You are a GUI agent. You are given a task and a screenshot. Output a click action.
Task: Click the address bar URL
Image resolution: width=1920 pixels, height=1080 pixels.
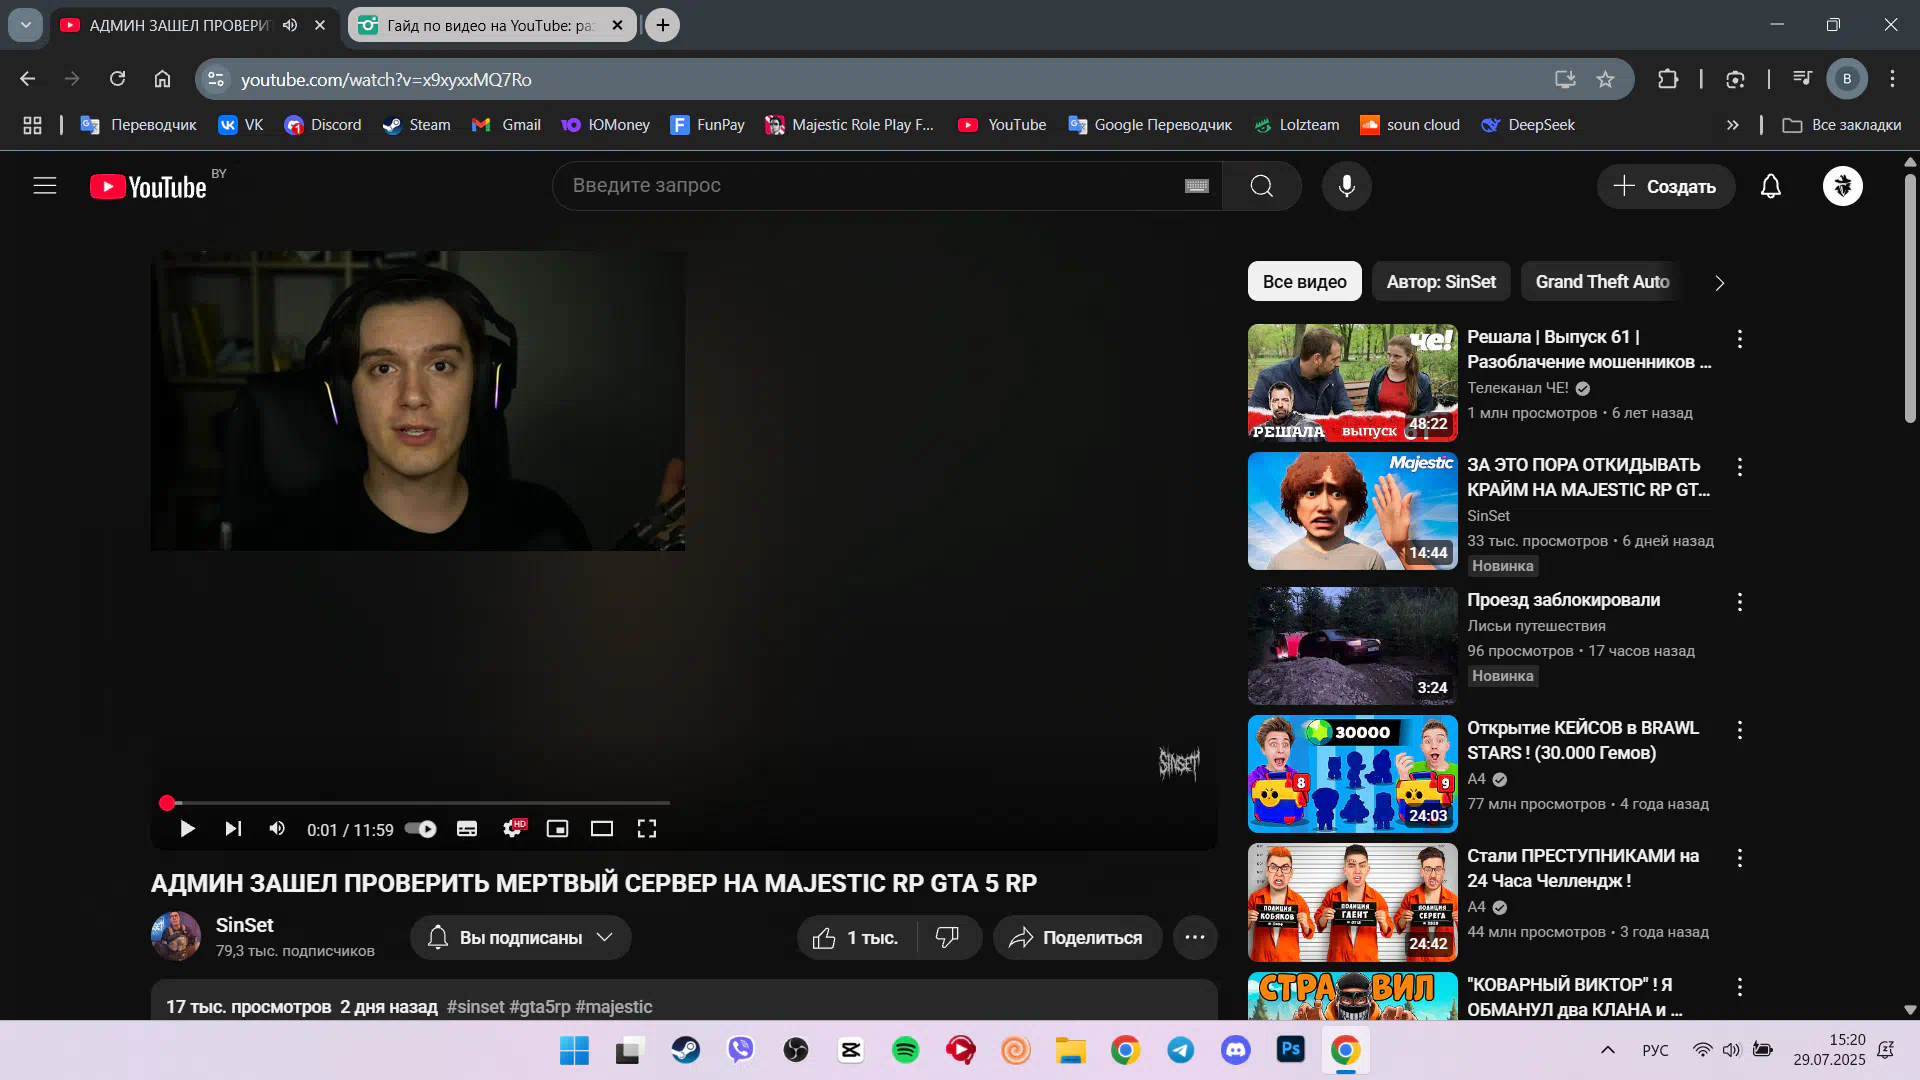[386, 79]
